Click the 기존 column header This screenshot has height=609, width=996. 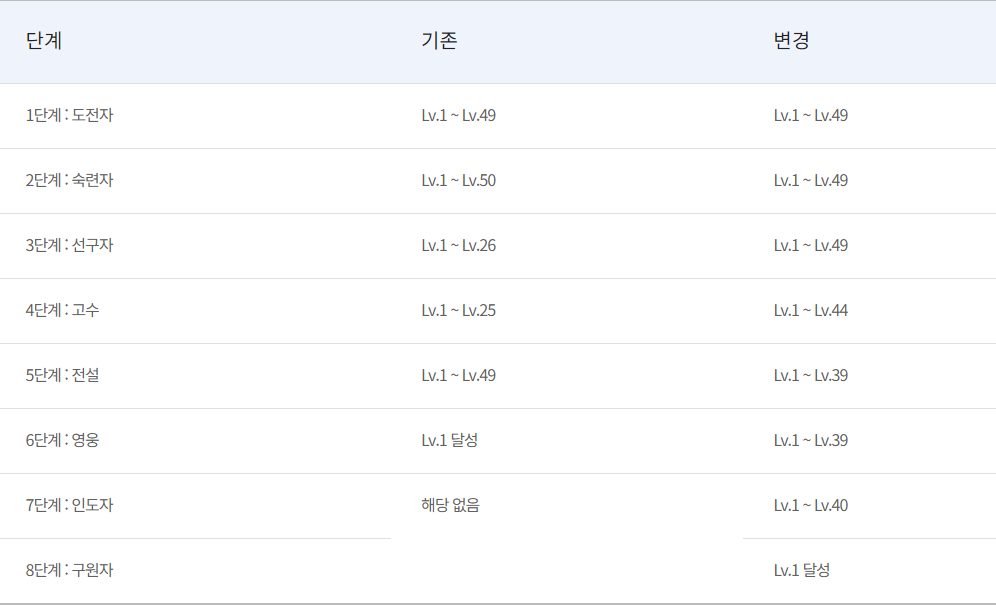tap(439, 42)
